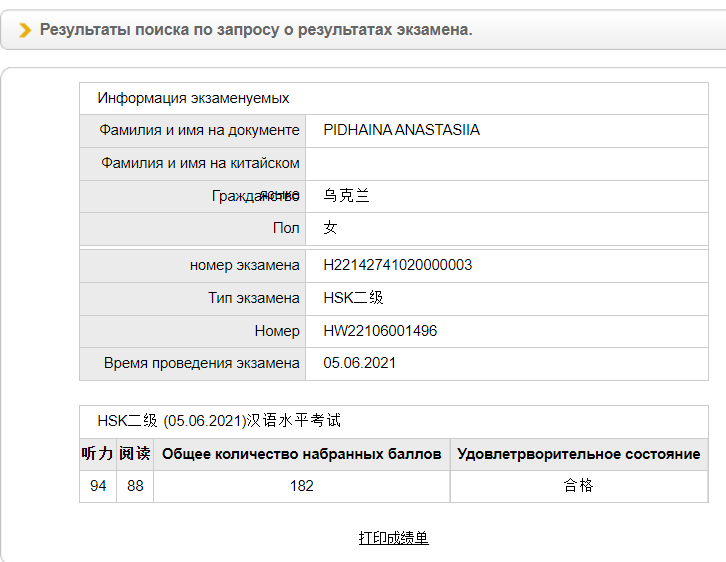Viewport: 726px width, 562px height.
Task: Click the pass status 合格 cell
Action: [x=578, y=486]
